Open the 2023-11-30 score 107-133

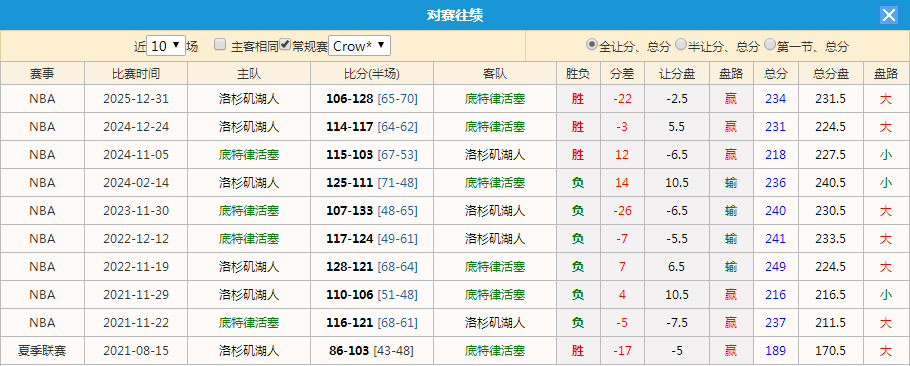coord(349,211)
